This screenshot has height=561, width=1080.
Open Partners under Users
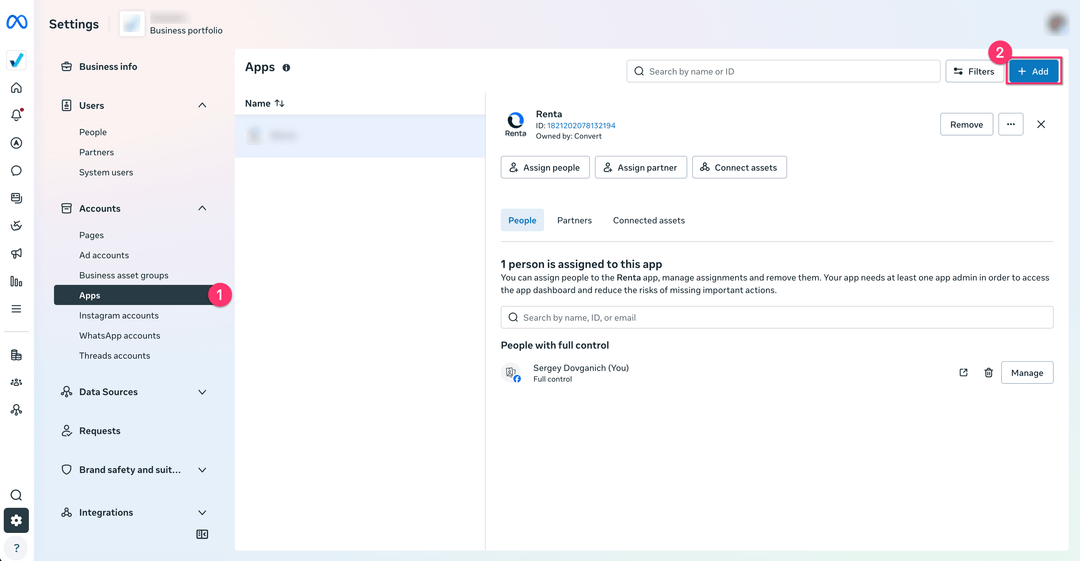coord(96,152)
